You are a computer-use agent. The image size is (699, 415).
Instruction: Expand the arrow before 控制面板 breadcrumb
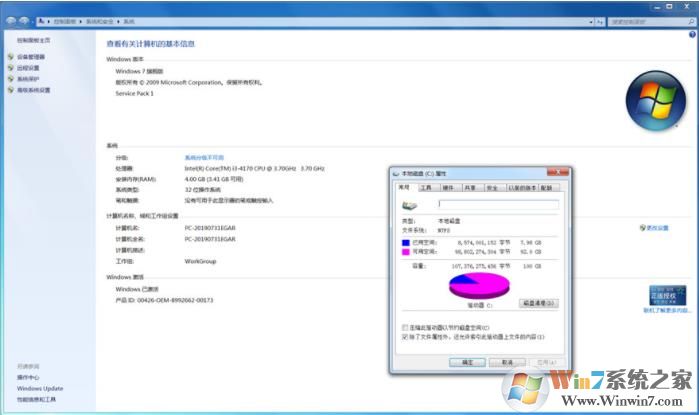[49, 21]
